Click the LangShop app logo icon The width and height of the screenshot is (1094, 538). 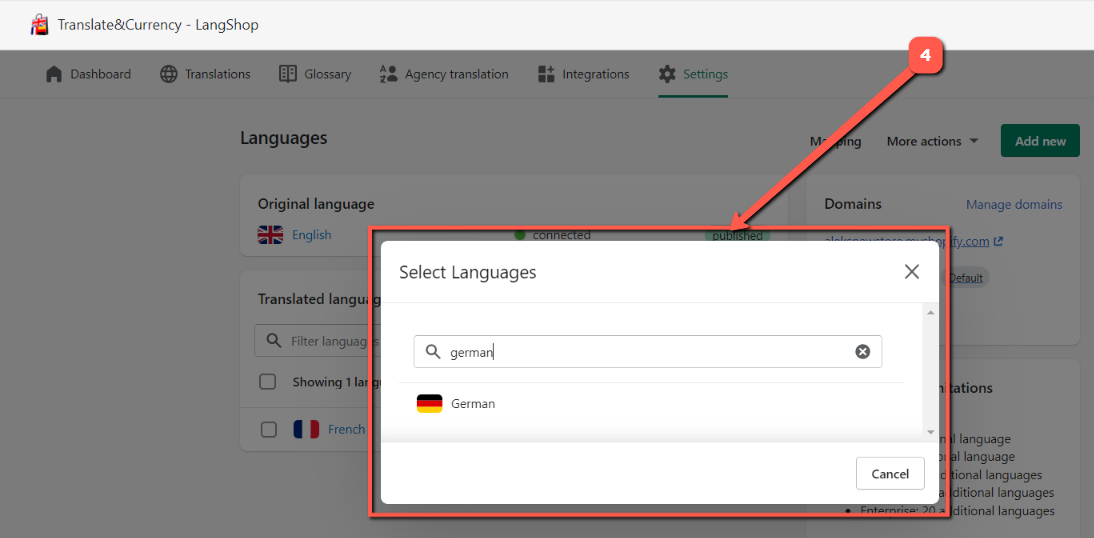40,25
